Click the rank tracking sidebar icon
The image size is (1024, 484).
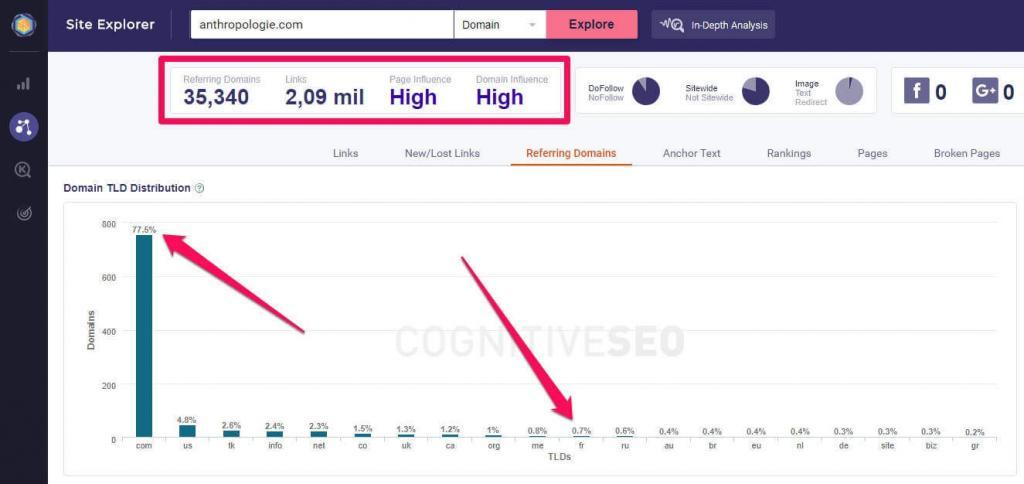click(23, 213)
